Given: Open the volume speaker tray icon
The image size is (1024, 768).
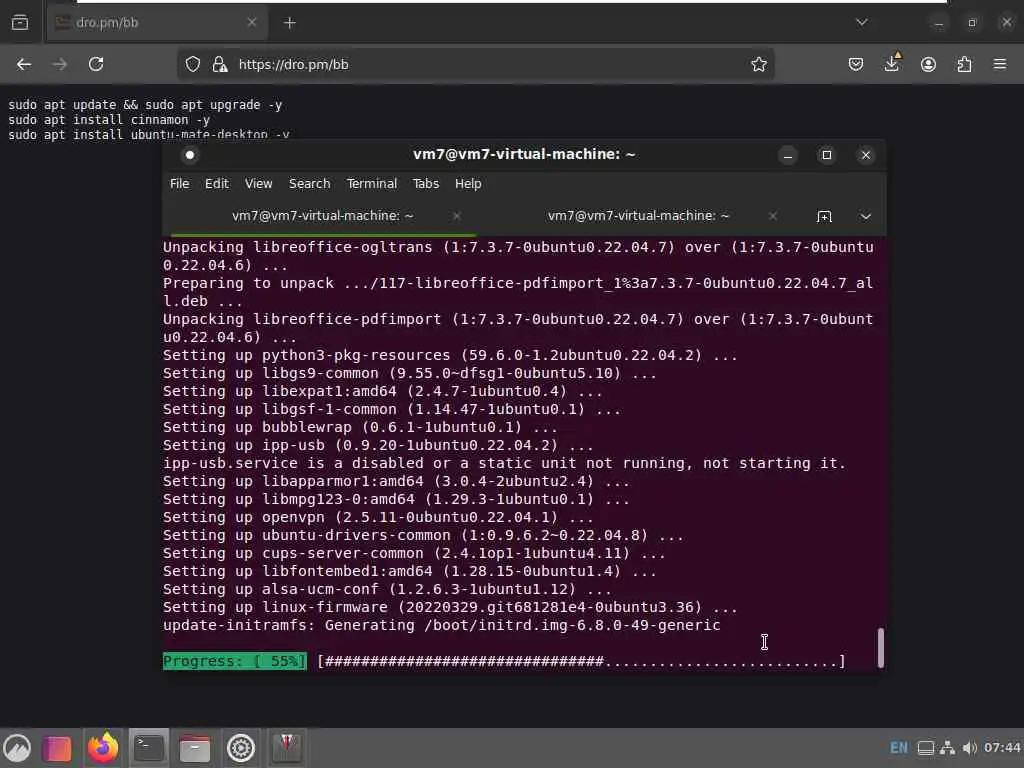Looking at the screenshot, I should [970, 748].
